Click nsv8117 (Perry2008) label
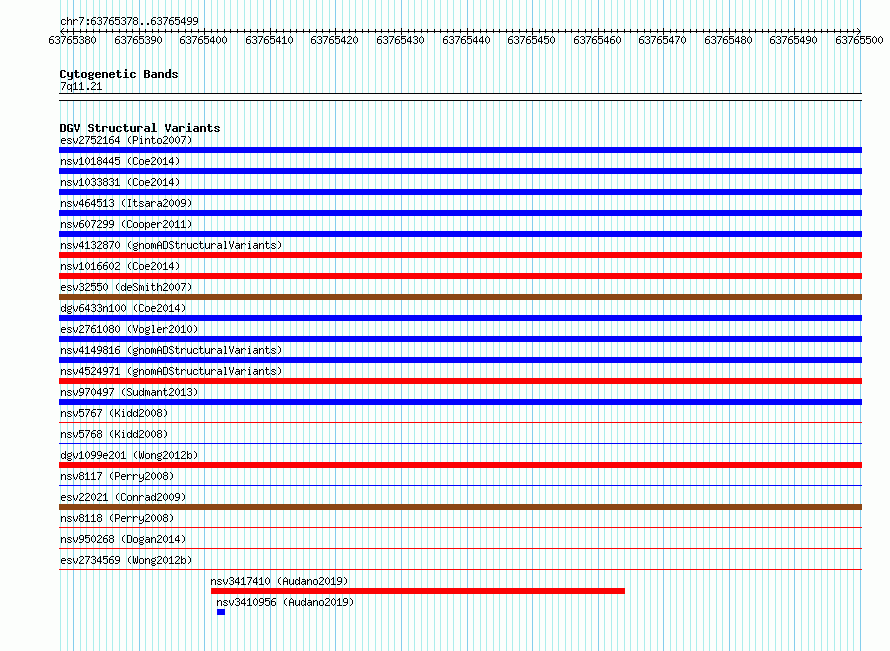The height and width of the screenshot is (651, 890). click(x=117, y=476)
